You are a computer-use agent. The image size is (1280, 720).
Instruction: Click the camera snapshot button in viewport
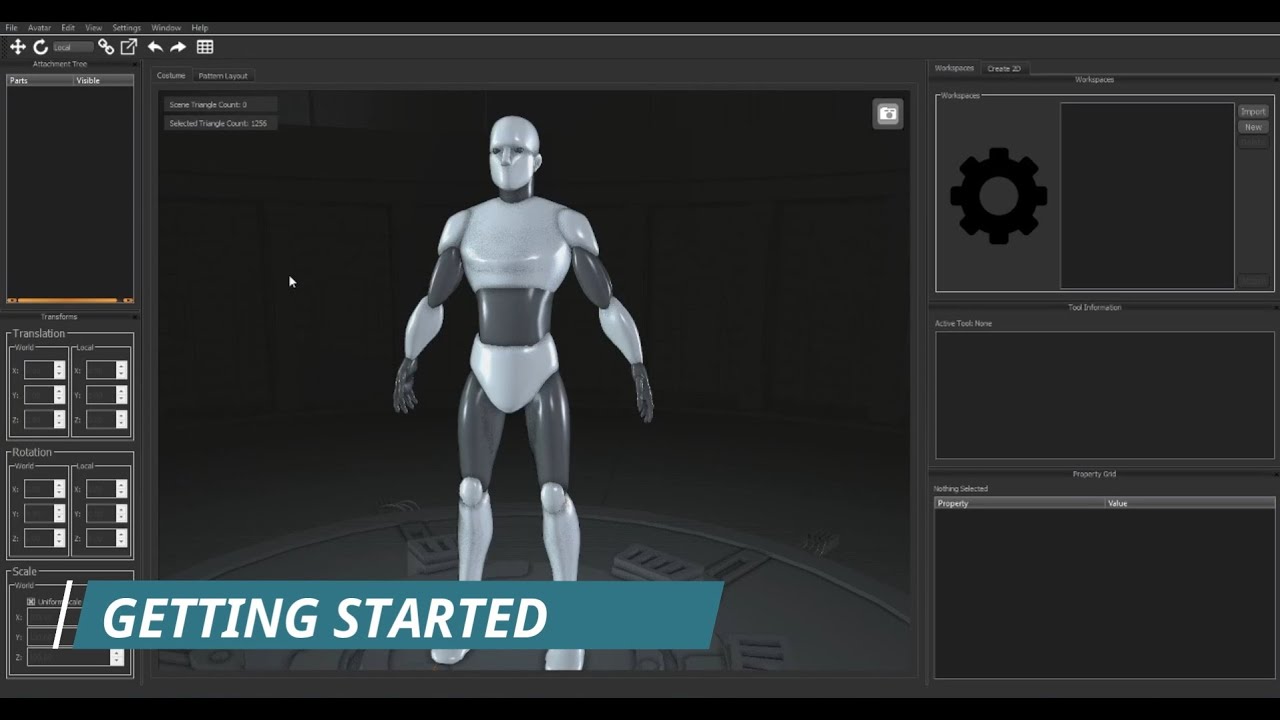coord(888,114)
